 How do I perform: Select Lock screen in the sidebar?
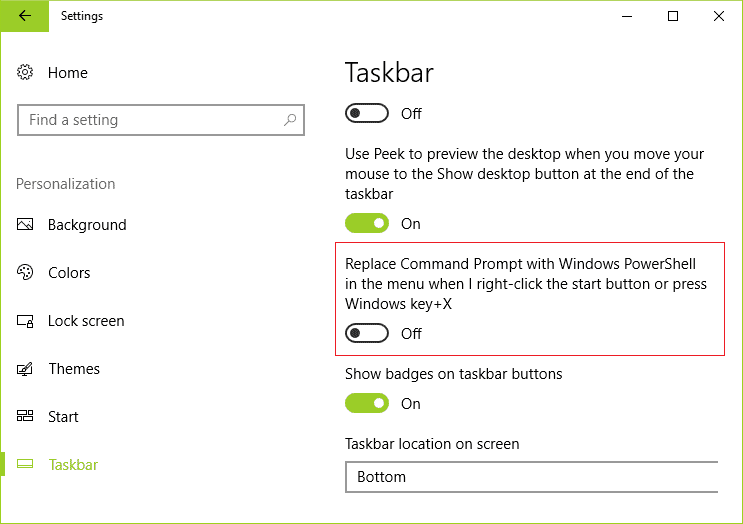(x=86, y=321)
